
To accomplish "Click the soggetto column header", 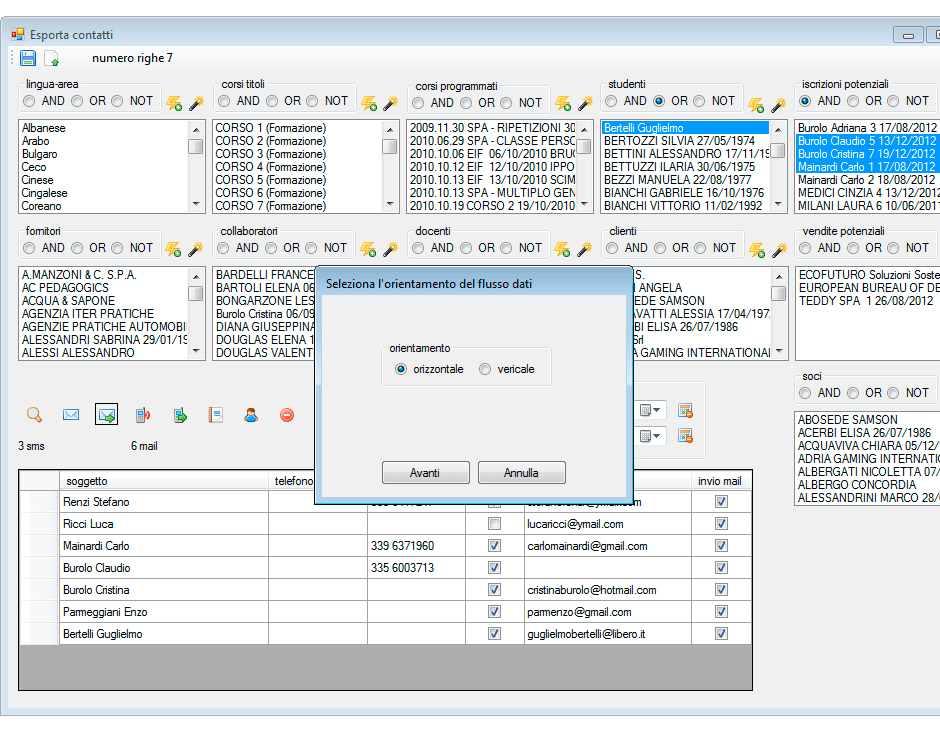I will (x=164, y=481).
